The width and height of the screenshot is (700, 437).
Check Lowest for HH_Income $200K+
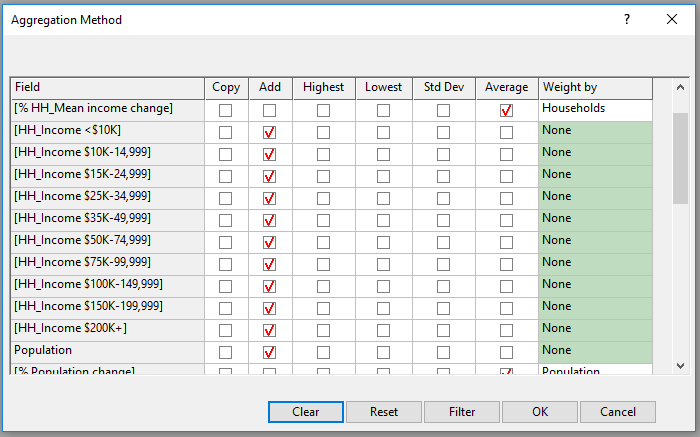coord(383,330)
